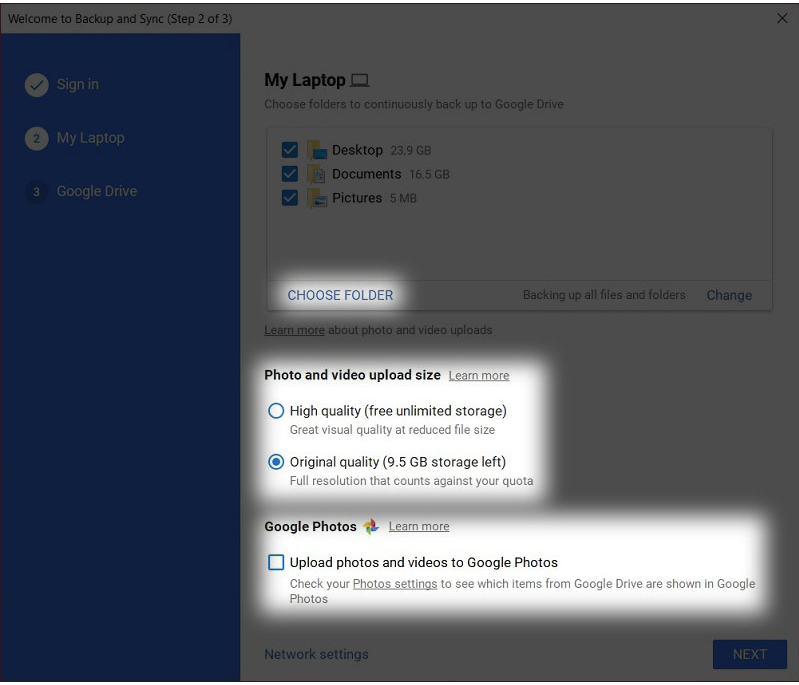Click the Documents folder name
This screenshot has width=799, height=685.
coord(366,174)
